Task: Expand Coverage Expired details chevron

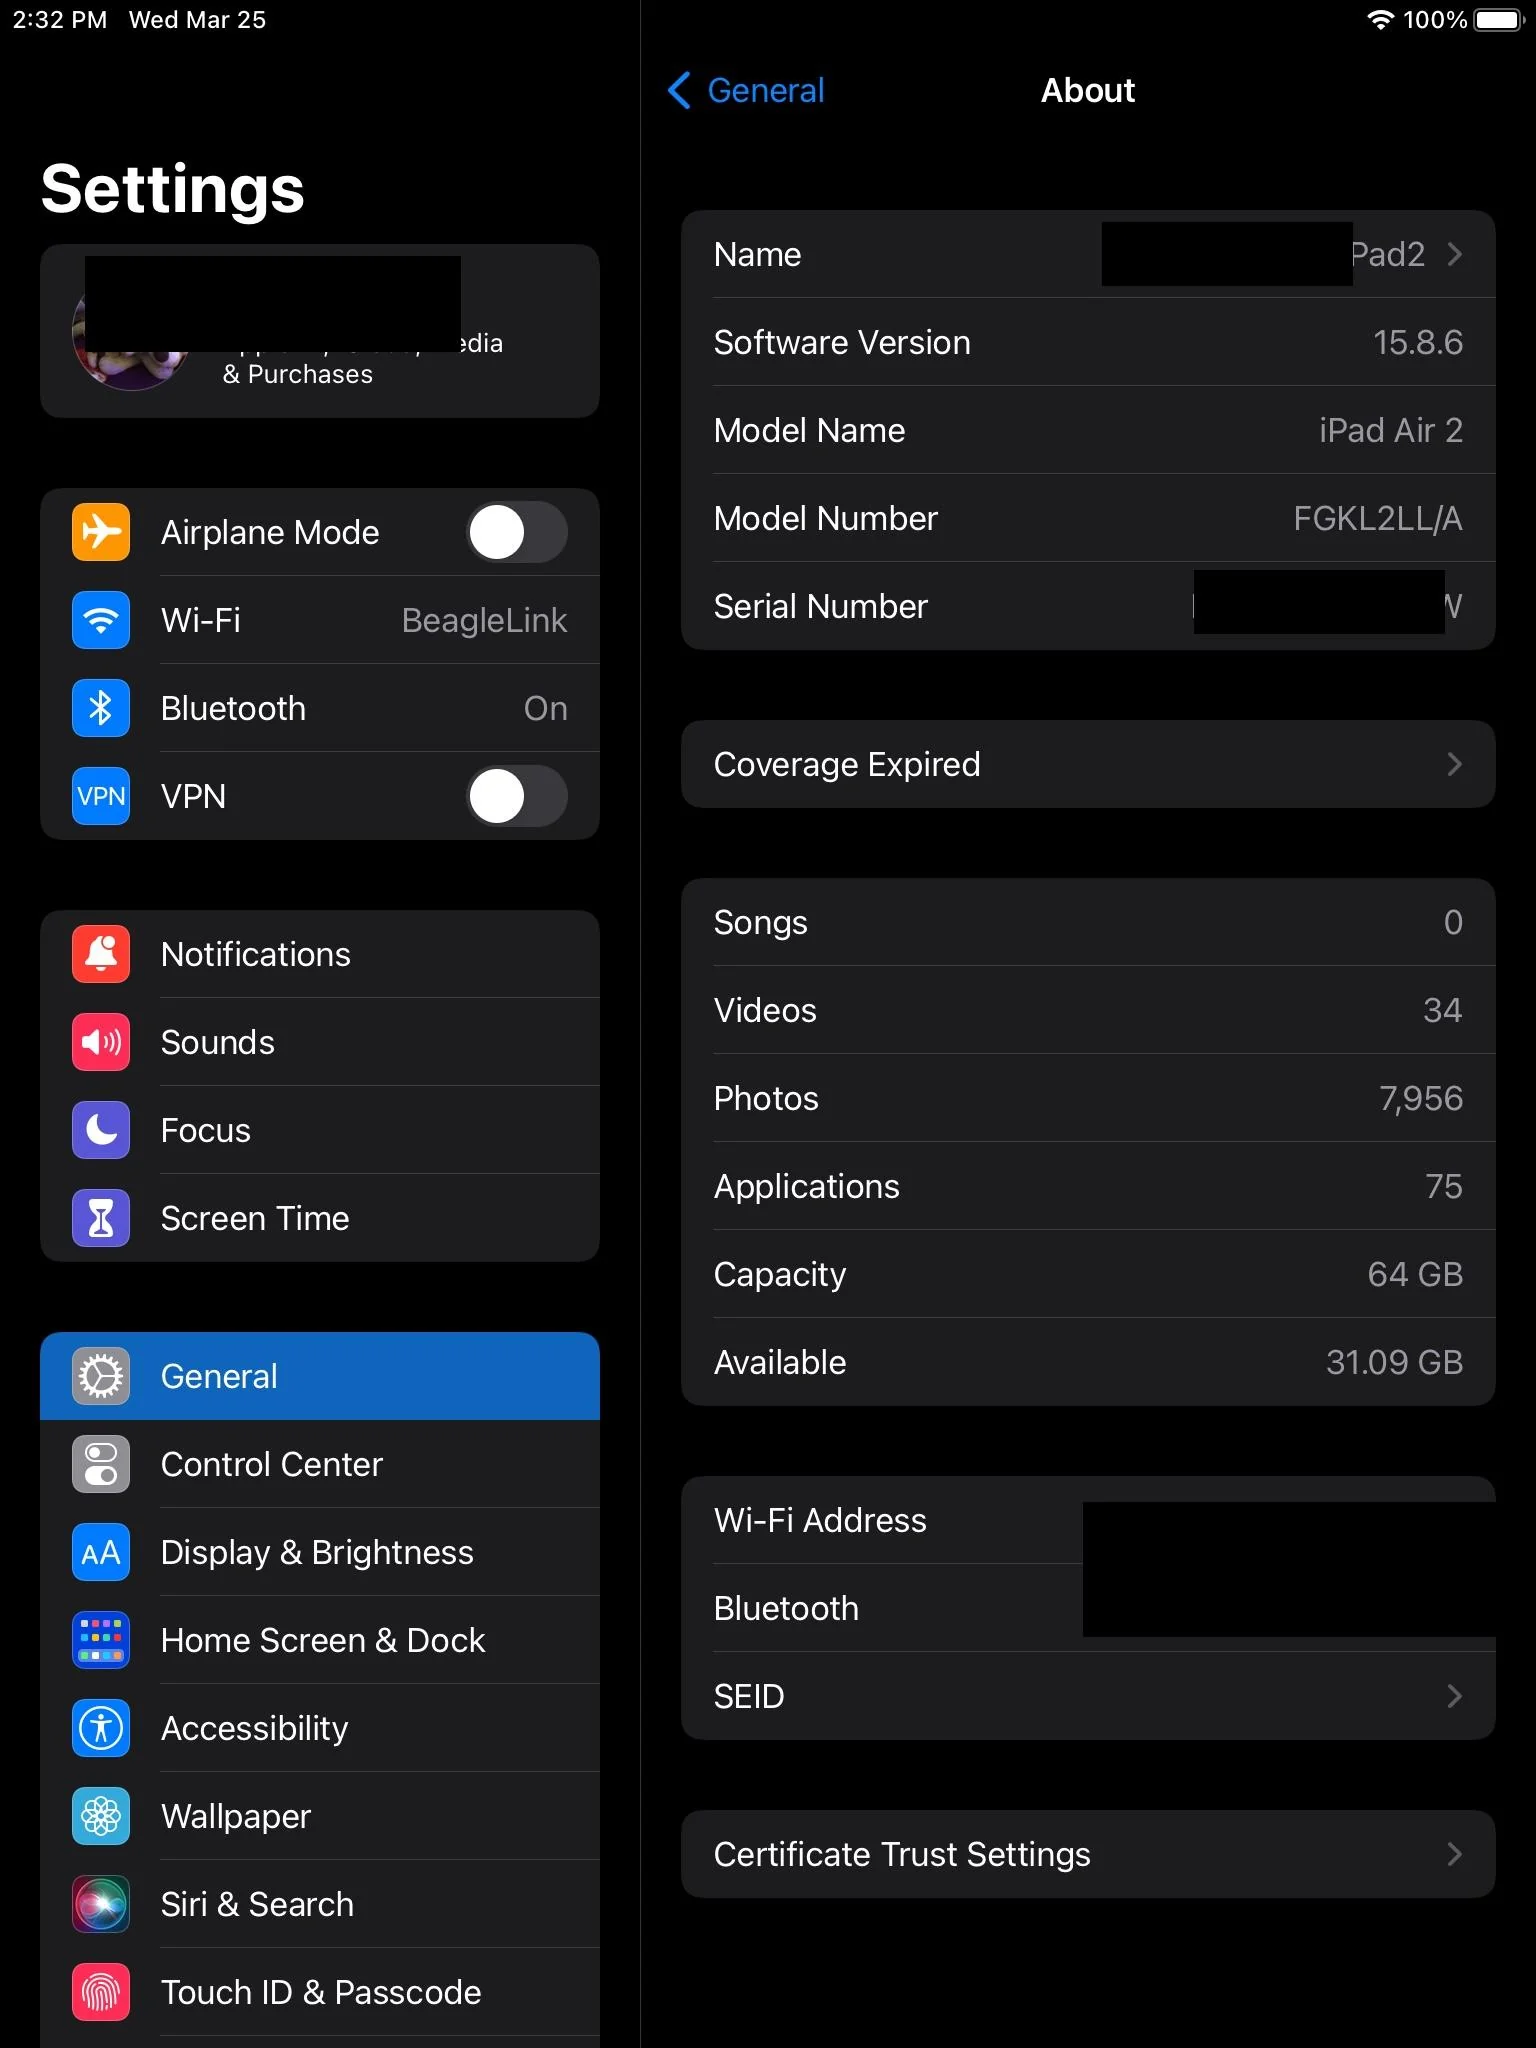Action: (1455, 764)
